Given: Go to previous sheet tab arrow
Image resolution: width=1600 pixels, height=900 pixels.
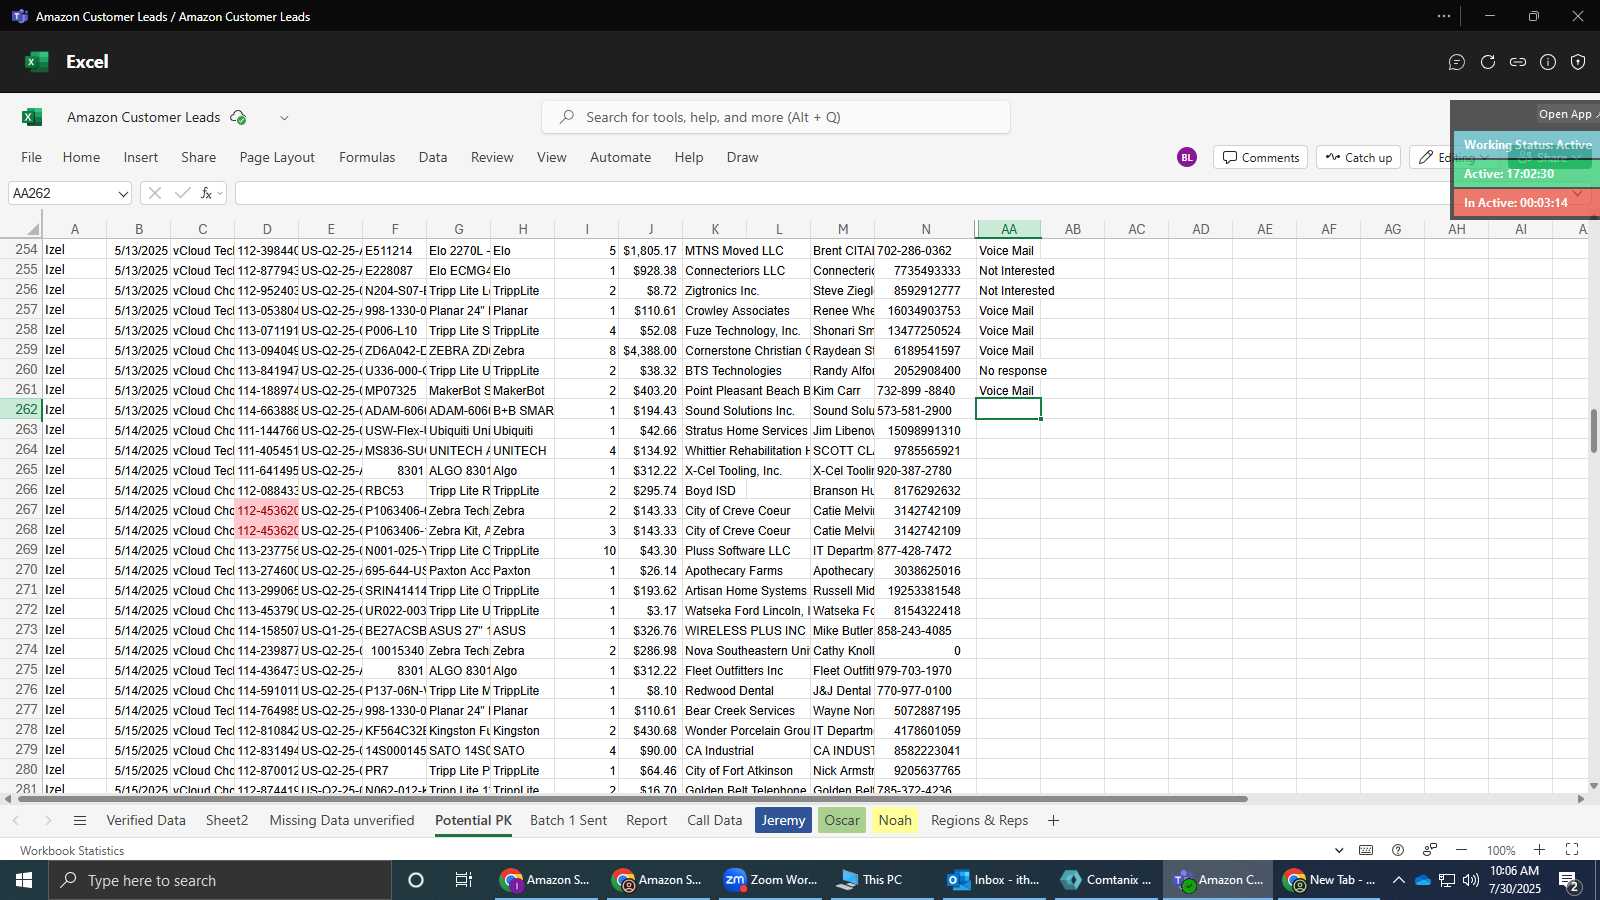Looking at the screenshot, I should coord(16,821).
